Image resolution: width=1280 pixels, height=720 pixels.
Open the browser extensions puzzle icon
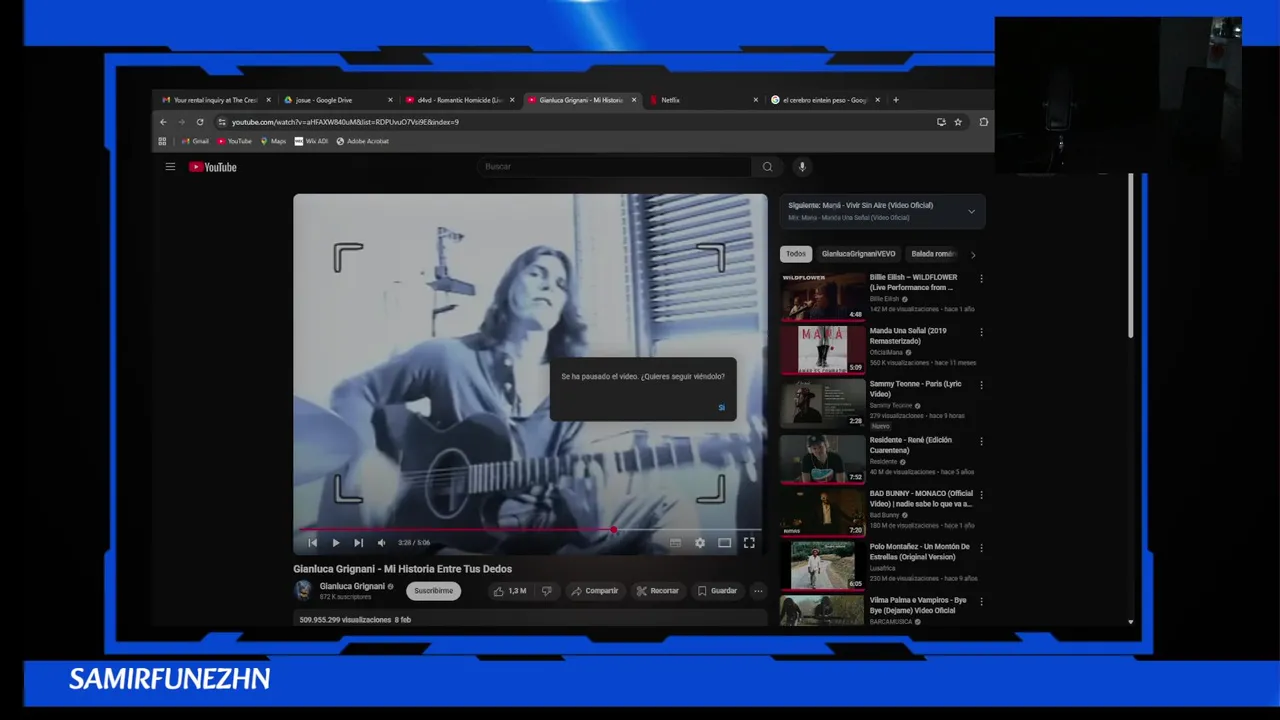click(984, 122)
